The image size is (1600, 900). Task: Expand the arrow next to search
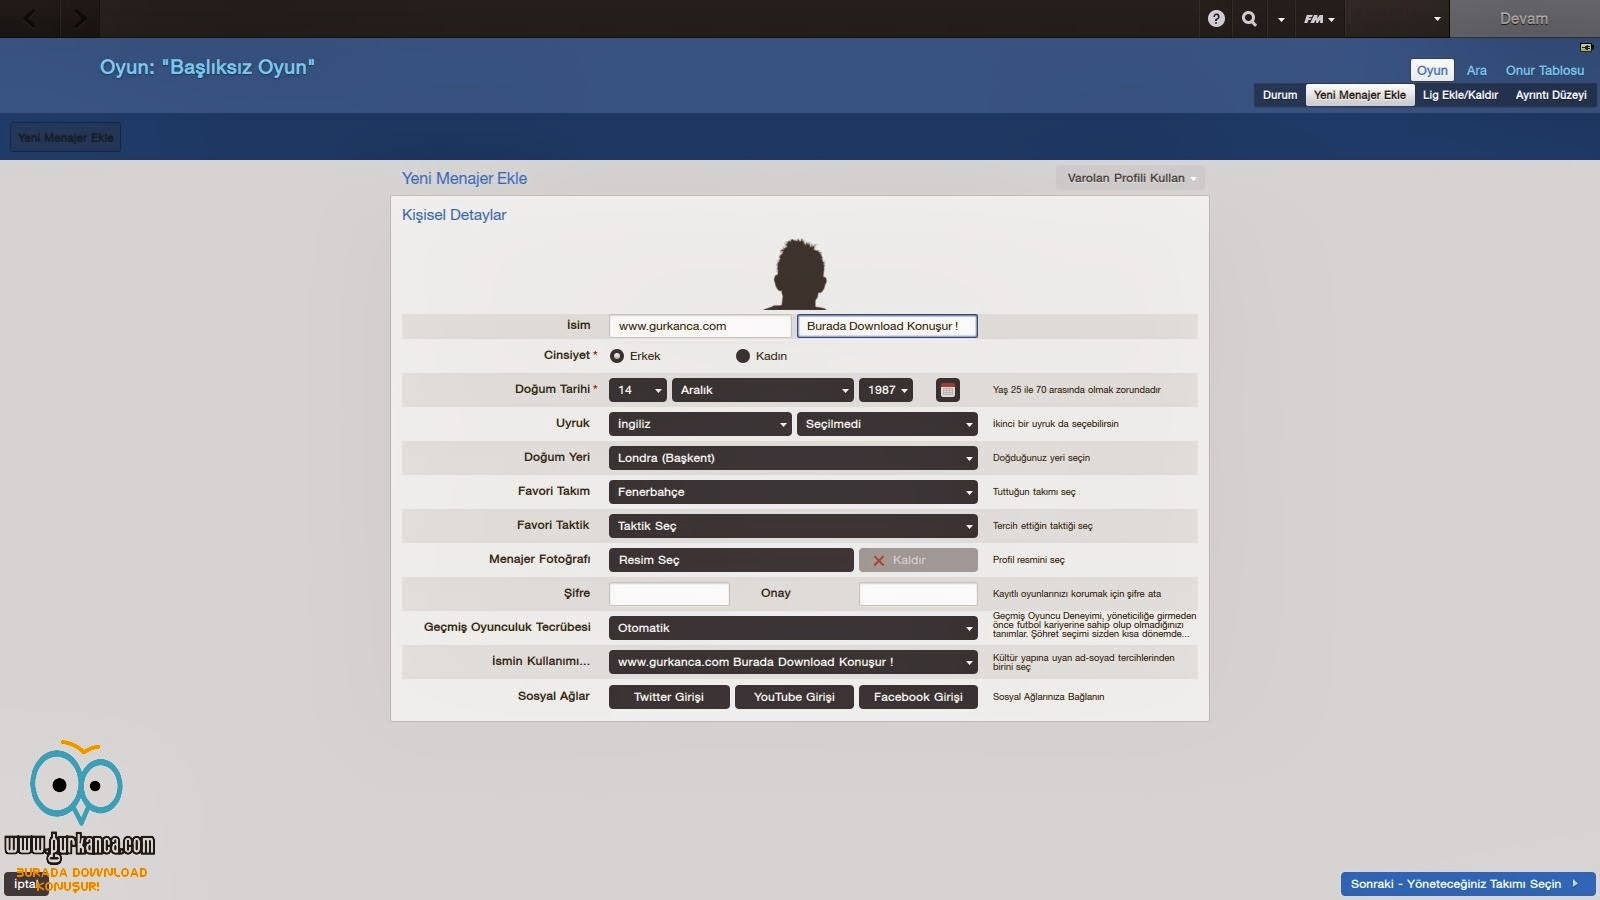click(x=1281, y=19)
